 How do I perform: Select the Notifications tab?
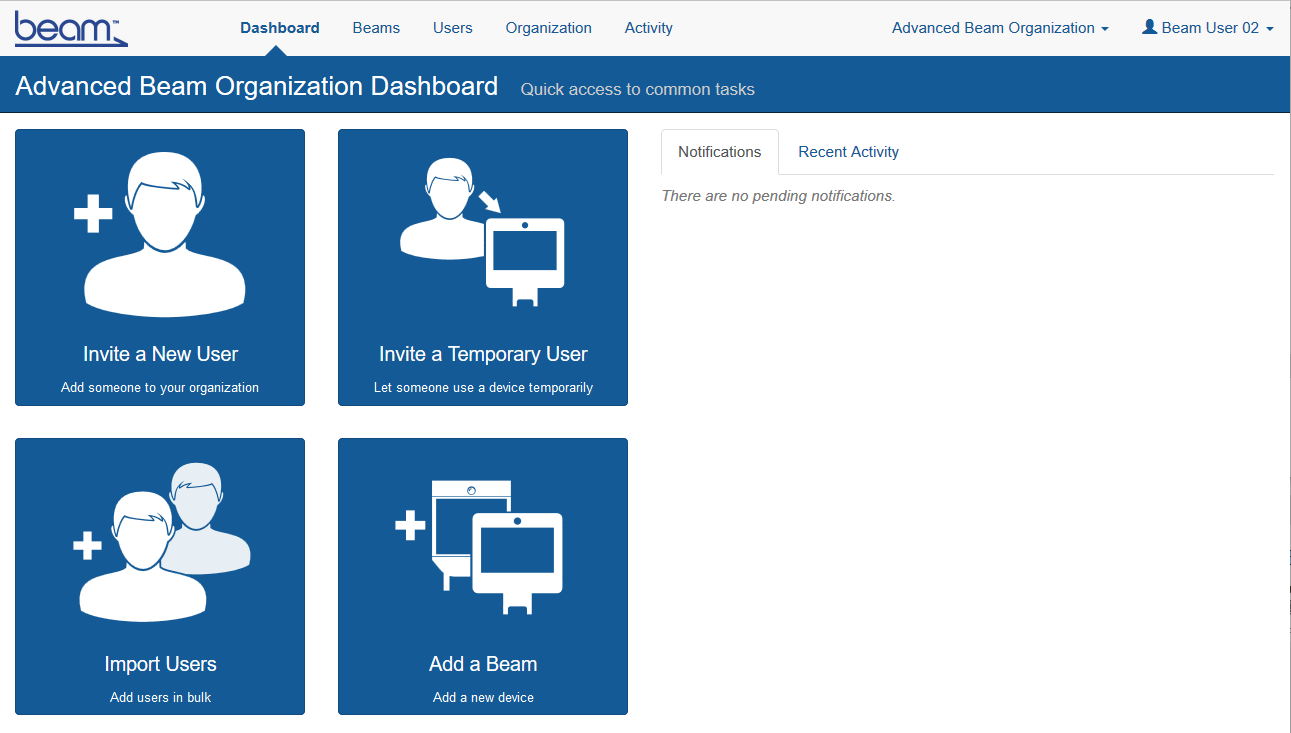719,152
